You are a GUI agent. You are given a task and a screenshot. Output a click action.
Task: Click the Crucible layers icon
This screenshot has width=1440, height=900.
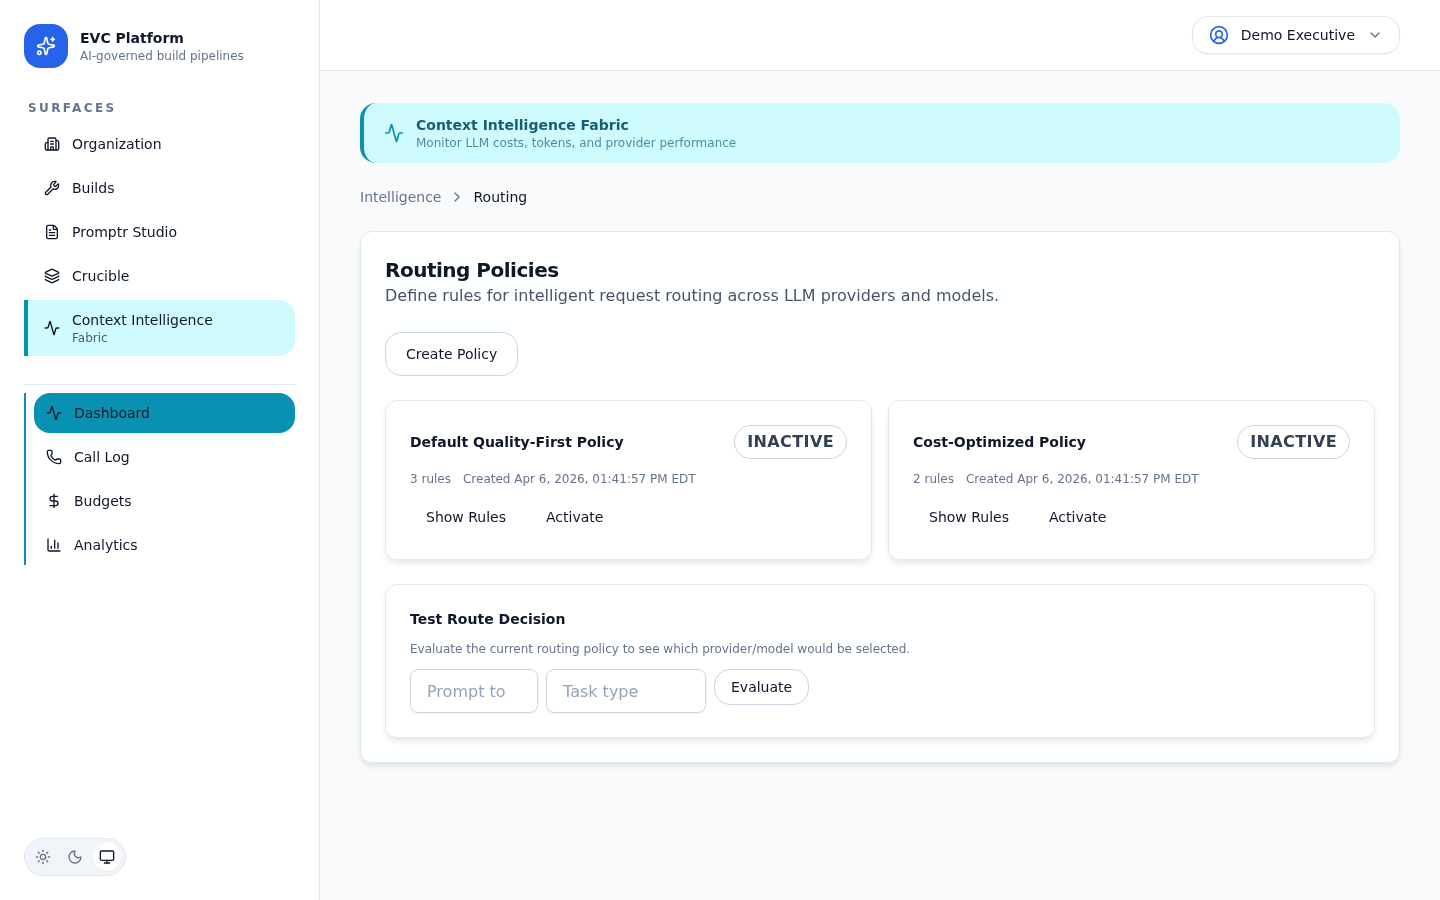(x=52, y=276)
